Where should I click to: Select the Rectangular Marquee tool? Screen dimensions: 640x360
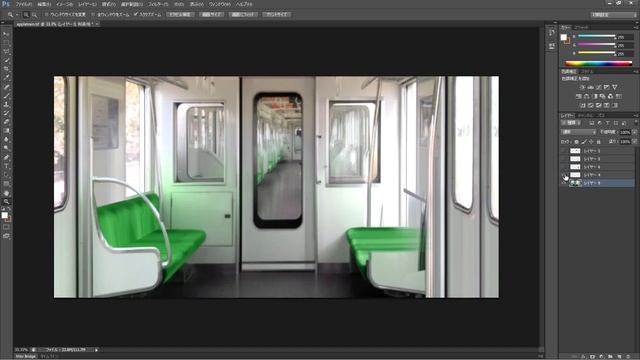(6, 43)
